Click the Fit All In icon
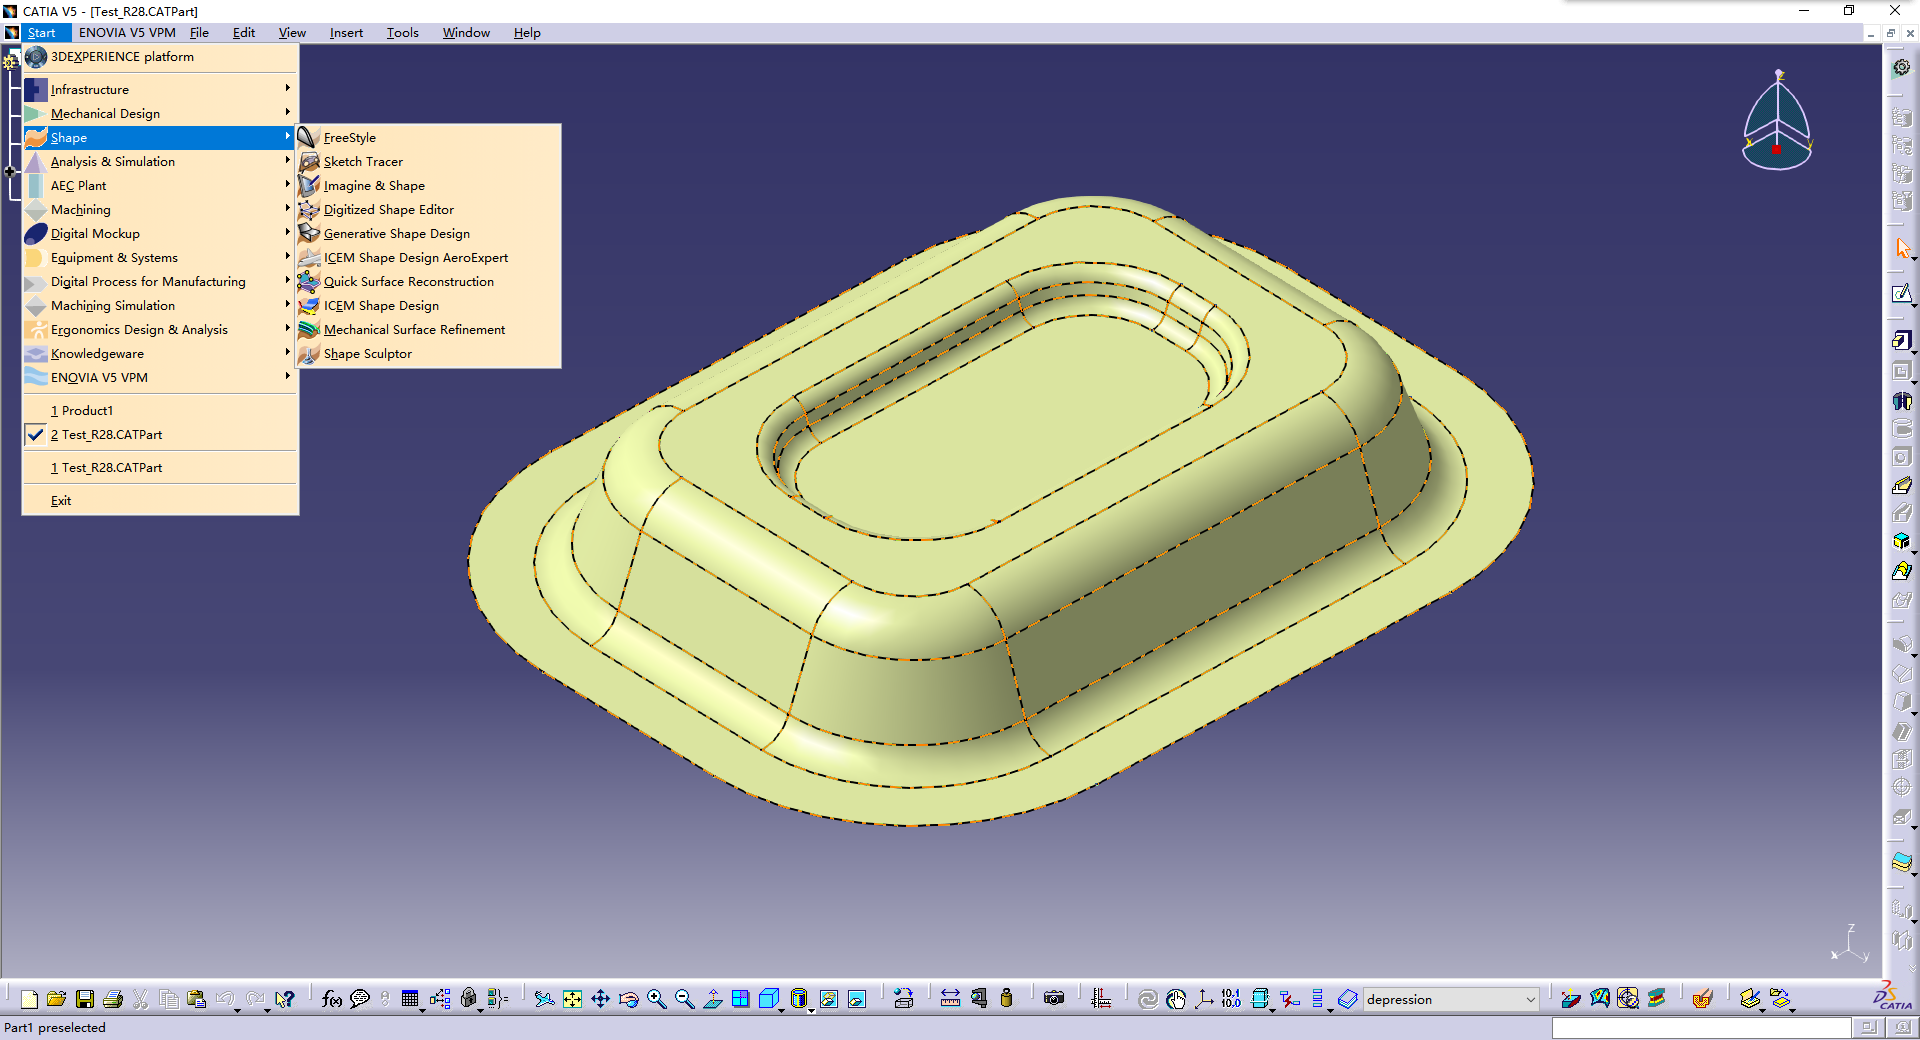The image size is (1920, 1040). pos(572,999)
